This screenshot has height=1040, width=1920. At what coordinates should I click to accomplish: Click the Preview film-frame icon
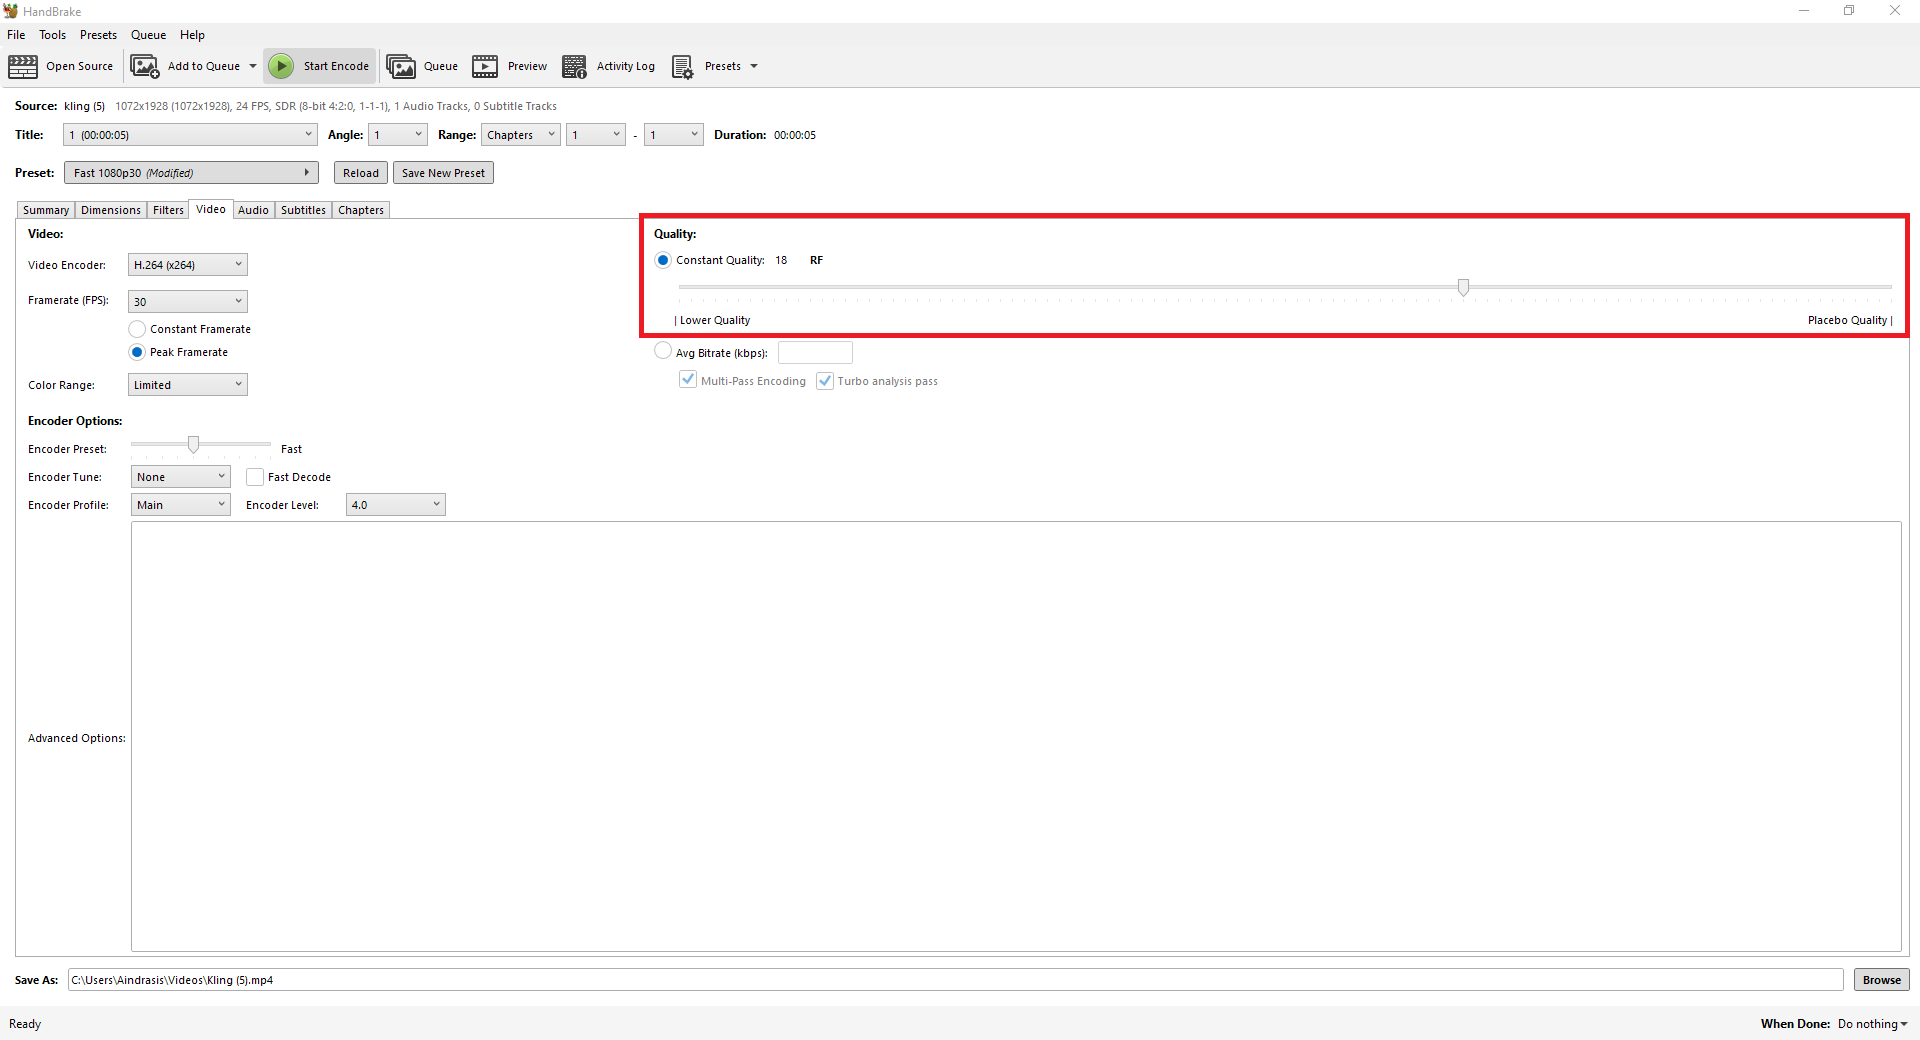(x=485, y=67)
